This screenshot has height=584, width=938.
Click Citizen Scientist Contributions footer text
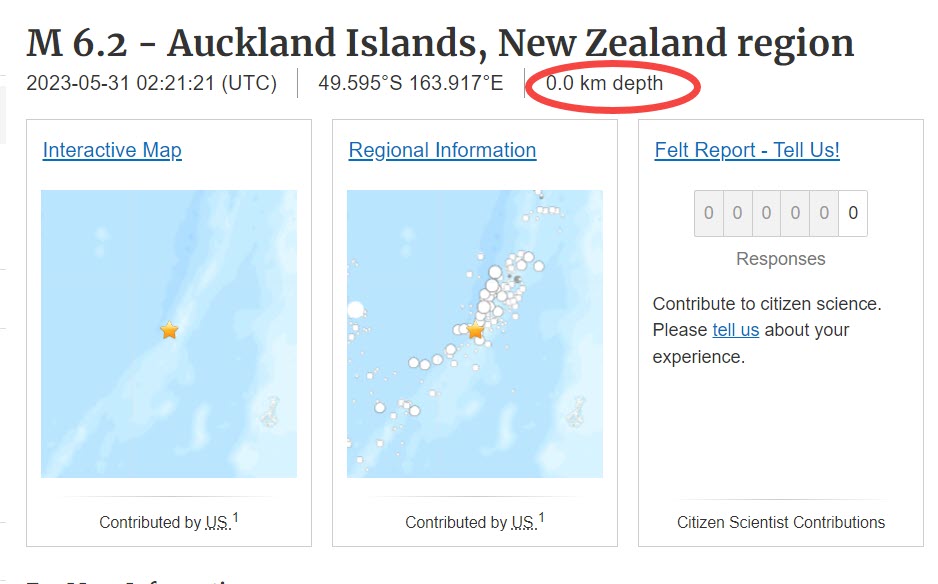(781, 522)
